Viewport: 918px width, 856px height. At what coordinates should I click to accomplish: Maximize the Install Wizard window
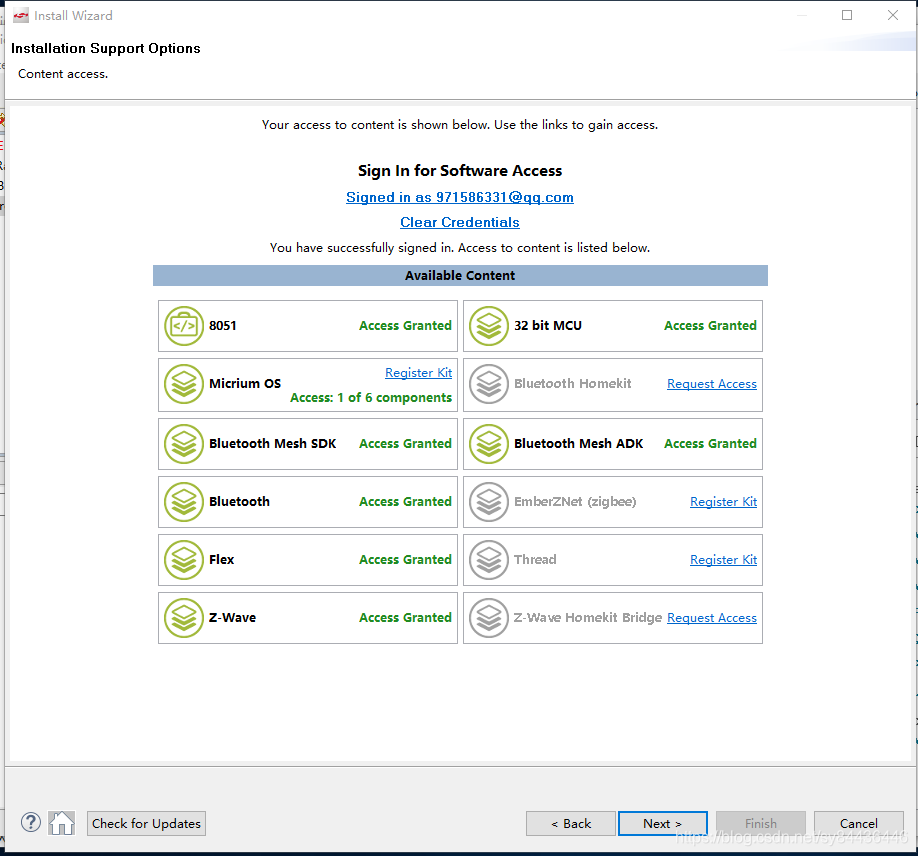pos(847,15)
